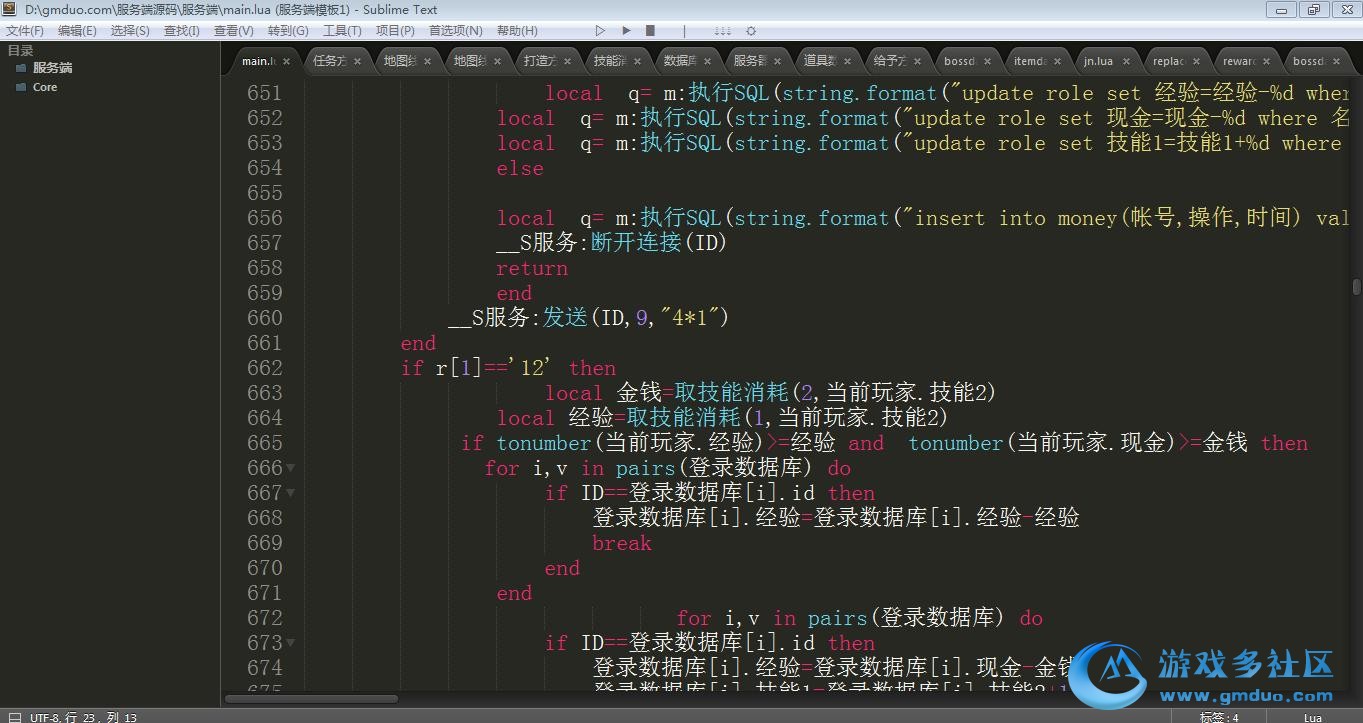Close the rewarc tab
Screen dimensions: 1363x723
click(1267, 61)
